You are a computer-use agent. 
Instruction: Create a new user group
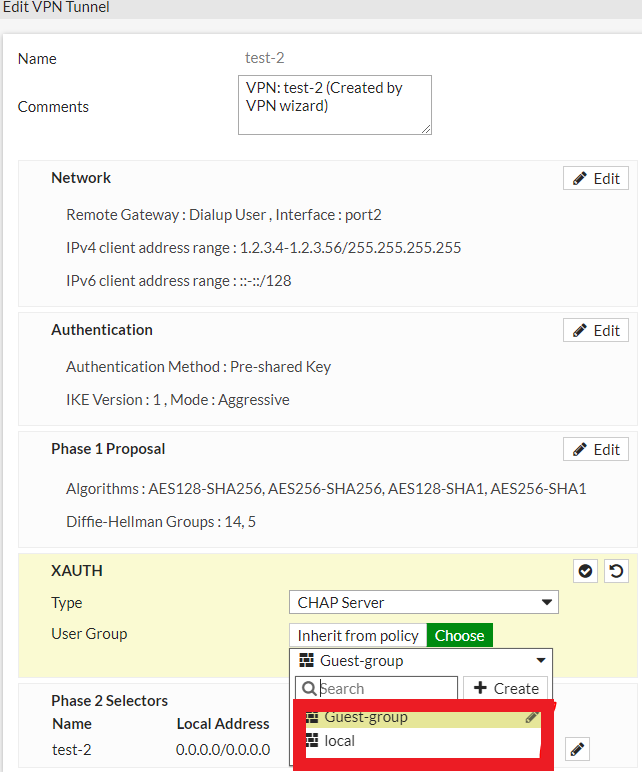506,689
